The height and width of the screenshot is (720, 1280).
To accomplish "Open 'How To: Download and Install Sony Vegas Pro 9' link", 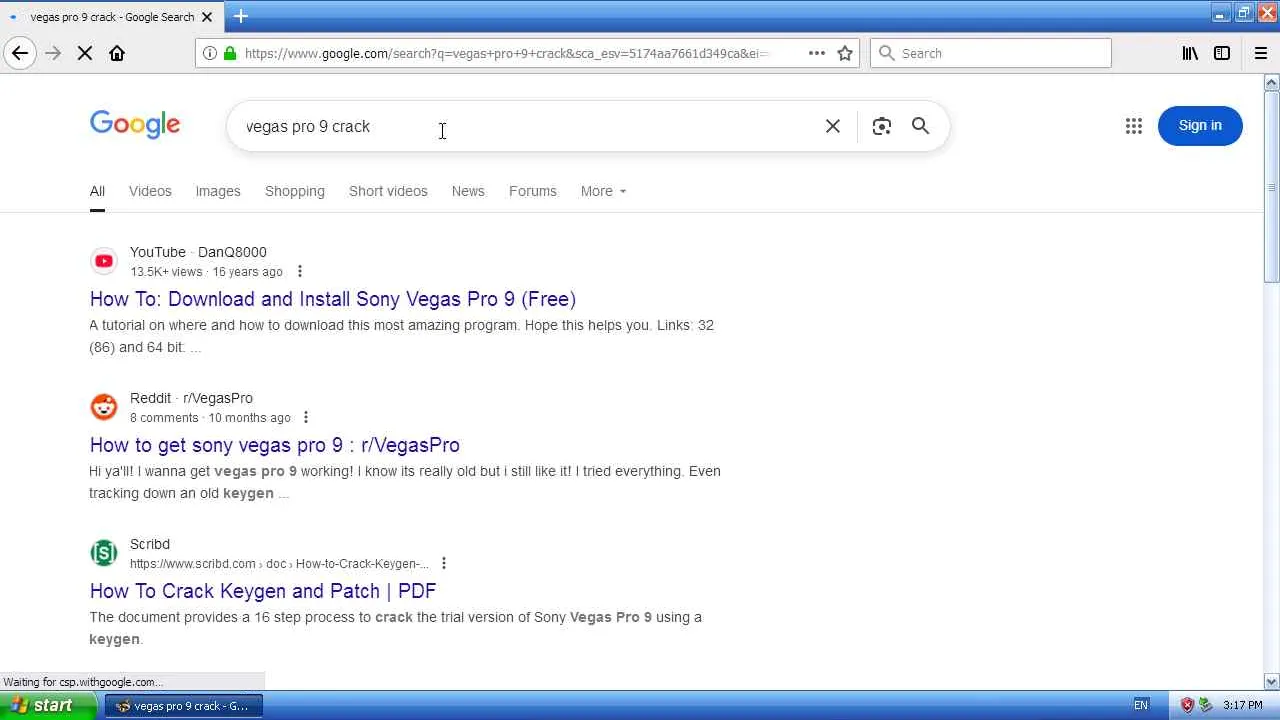I will 333,299.
